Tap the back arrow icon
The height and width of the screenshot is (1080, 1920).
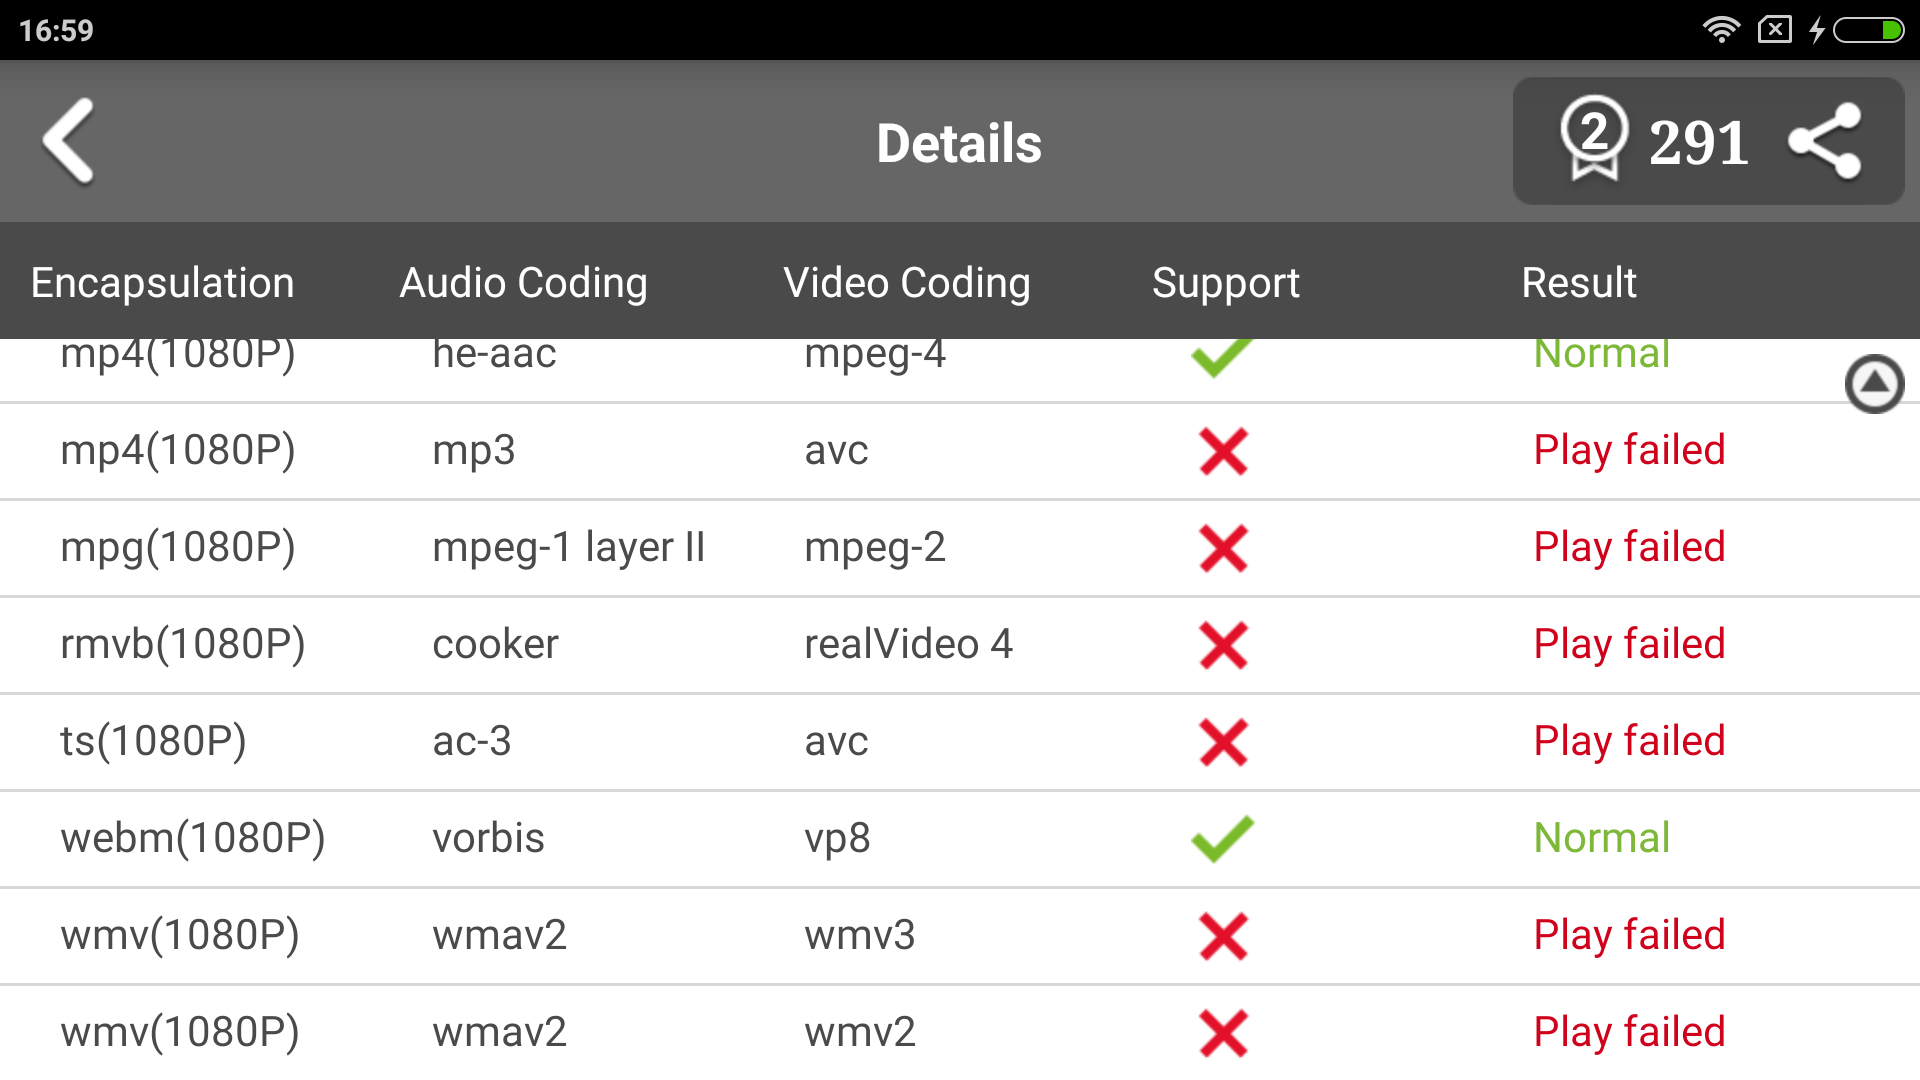70,142
